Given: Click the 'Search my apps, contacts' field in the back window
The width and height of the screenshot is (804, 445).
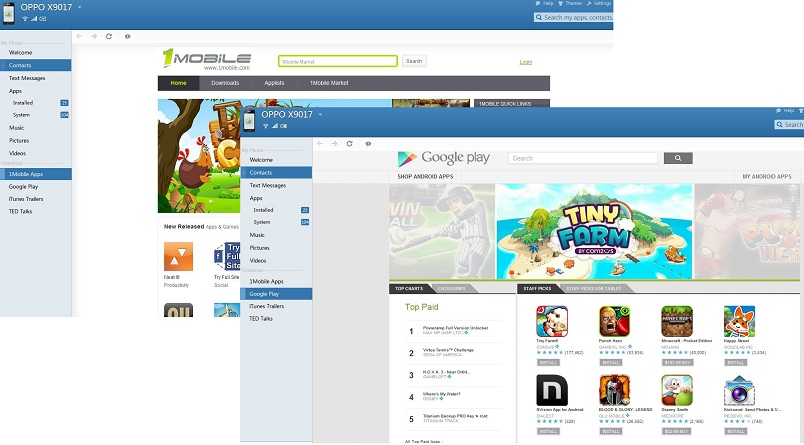Looking at the screenshot, I should (x=573, y=17).
